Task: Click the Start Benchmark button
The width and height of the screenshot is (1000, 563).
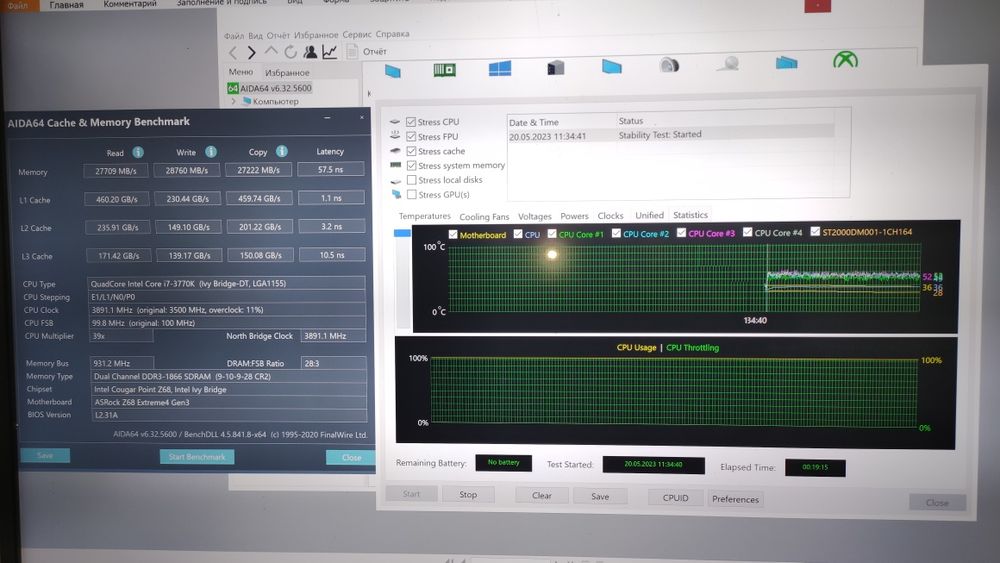Action: pyautogui.click(x=197, y=457)
